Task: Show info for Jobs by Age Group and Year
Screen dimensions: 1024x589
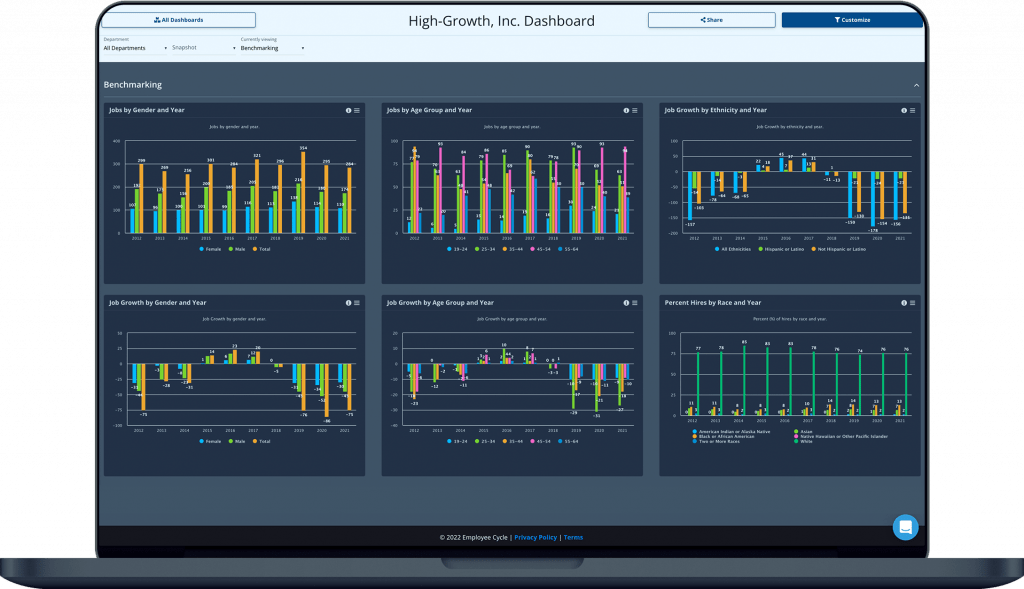Action: point(626,110)
